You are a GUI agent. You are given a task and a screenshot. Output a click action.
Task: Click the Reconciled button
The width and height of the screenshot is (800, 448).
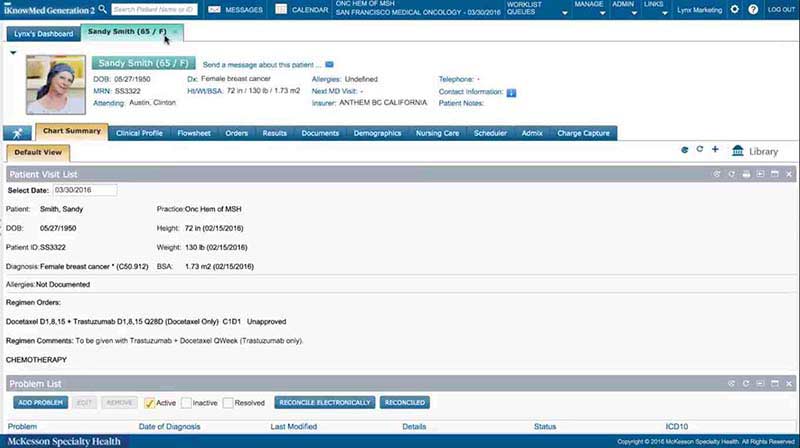[x=405, y=403]
